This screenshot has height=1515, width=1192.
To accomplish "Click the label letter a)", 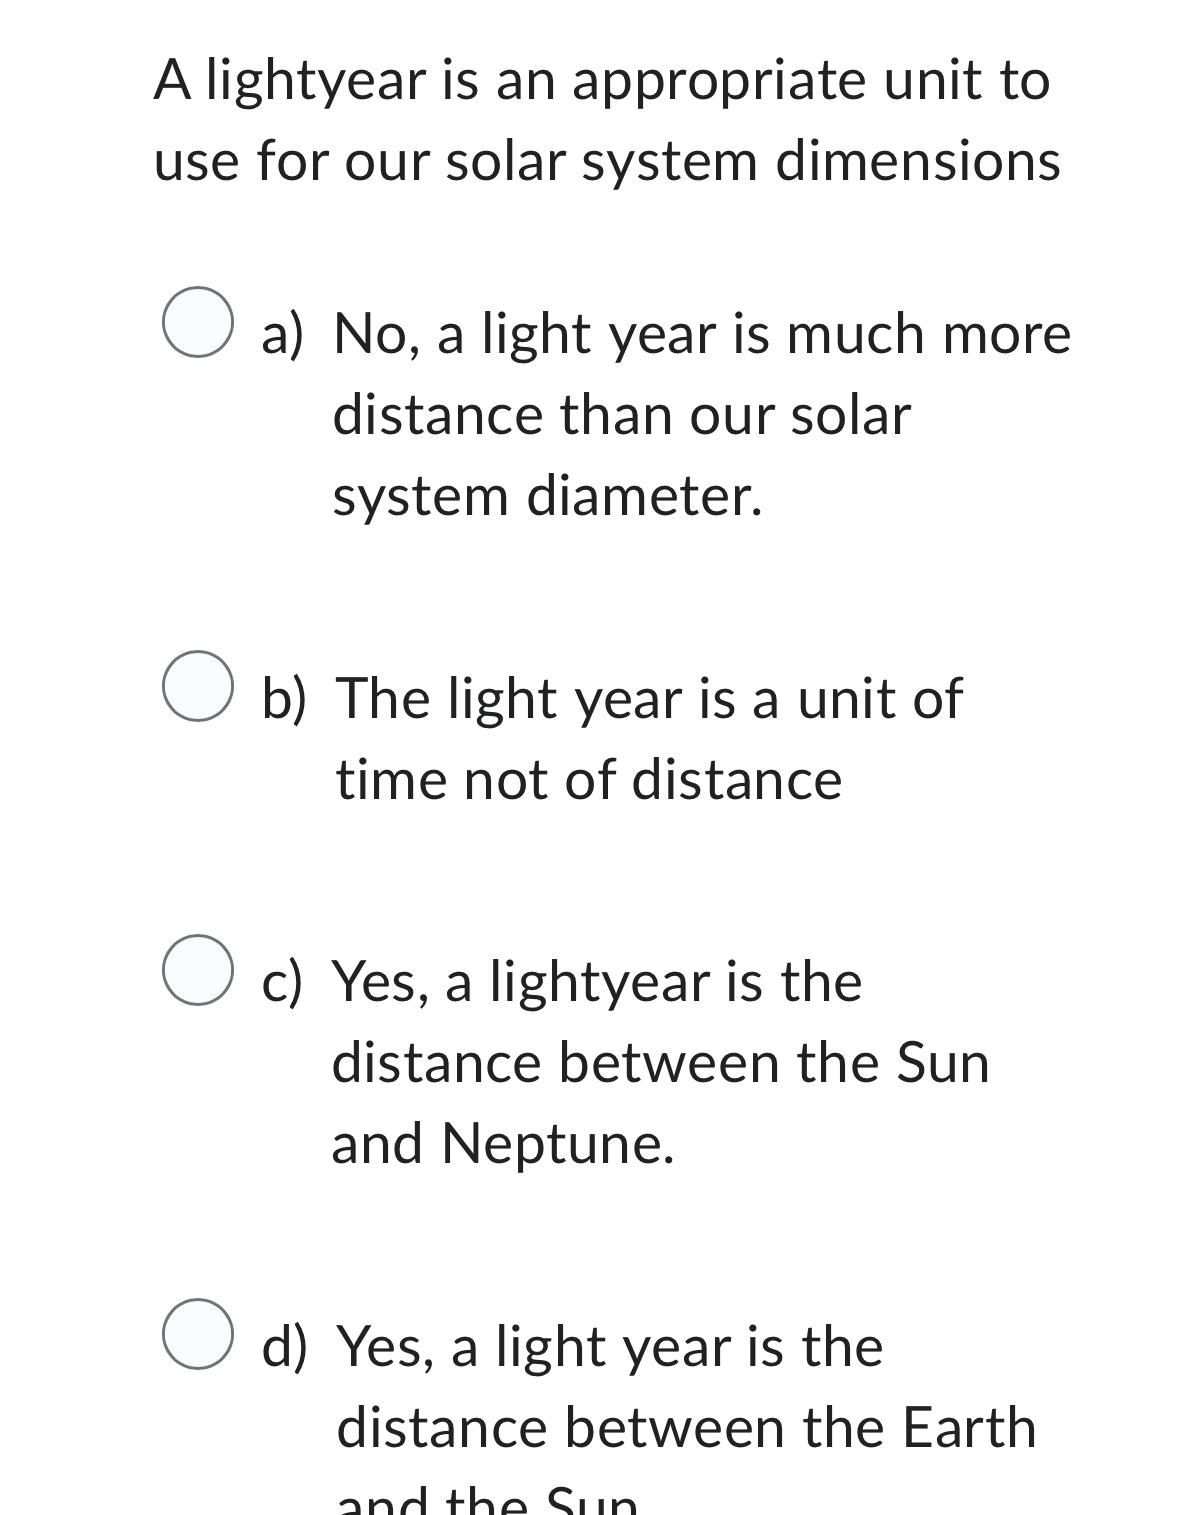I will pos(284,333).
